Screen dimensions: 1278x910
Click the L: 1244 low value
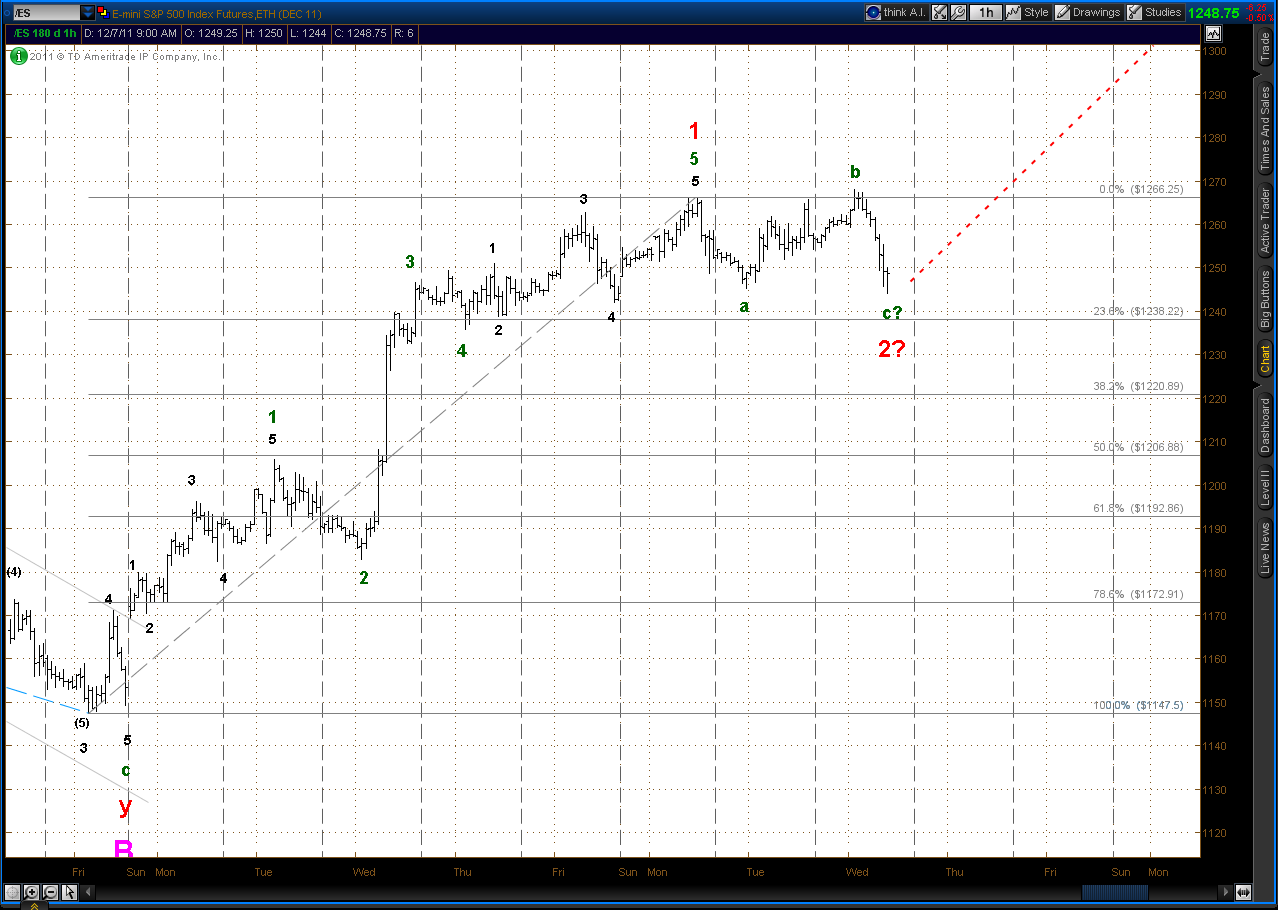coord(308,33)
